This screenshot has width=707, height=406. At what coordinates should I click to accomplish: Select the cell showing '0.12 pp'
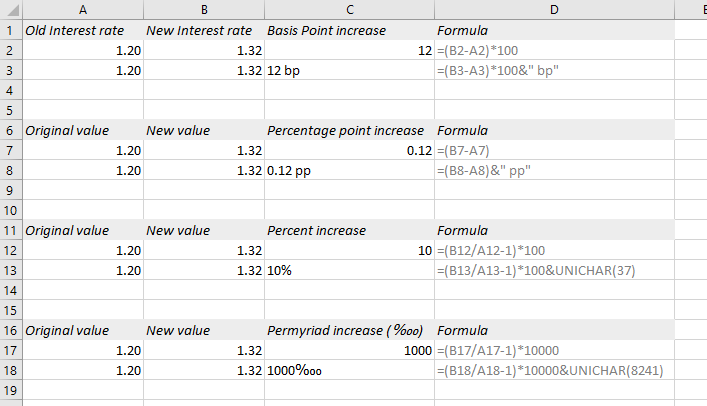pyautogui.click(x=349, y=171)
